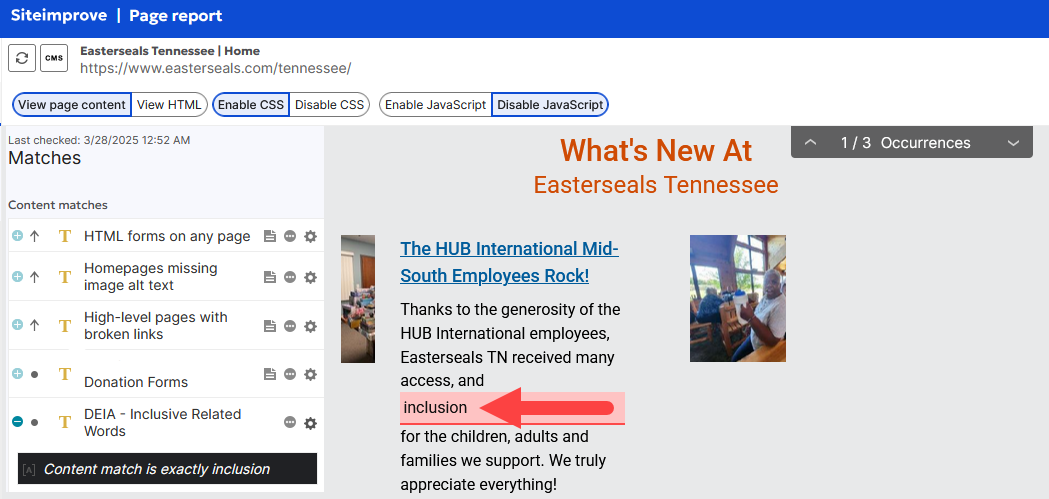Select the High-level pages with broken links match name

156,326
